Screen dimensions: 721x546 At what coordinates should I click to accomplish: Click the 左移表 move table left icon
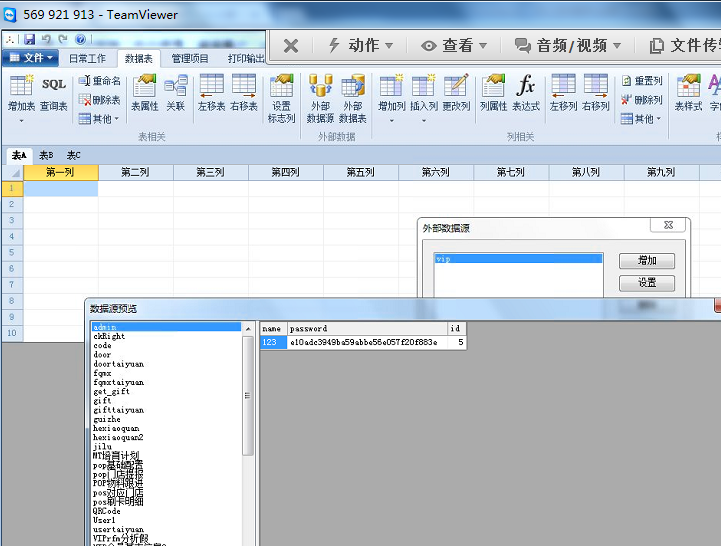211,91
